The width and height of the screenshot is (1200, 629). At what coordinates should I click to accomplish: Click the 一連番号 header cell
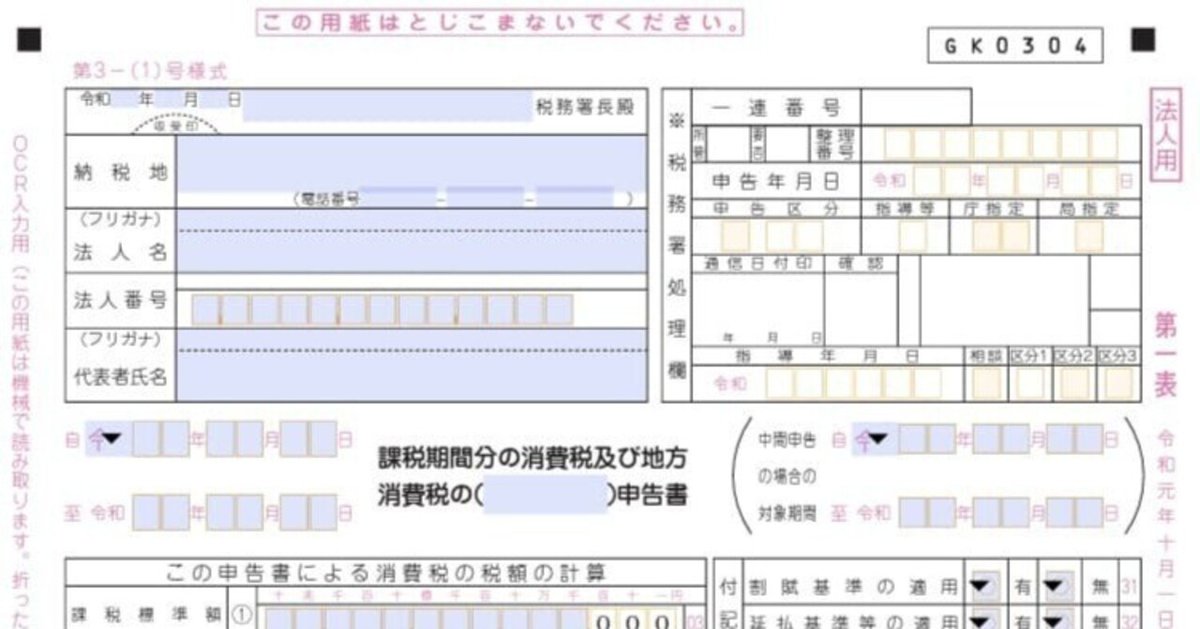point(776,108)
